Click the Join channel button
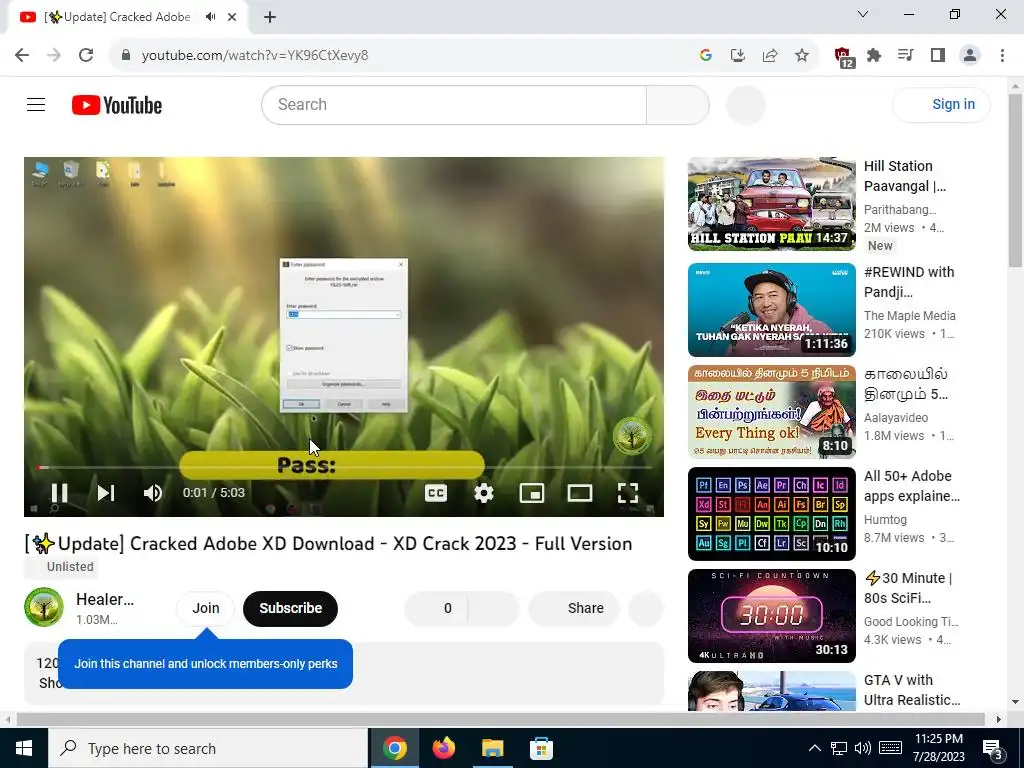The image size is (1024, 768). 206,608
